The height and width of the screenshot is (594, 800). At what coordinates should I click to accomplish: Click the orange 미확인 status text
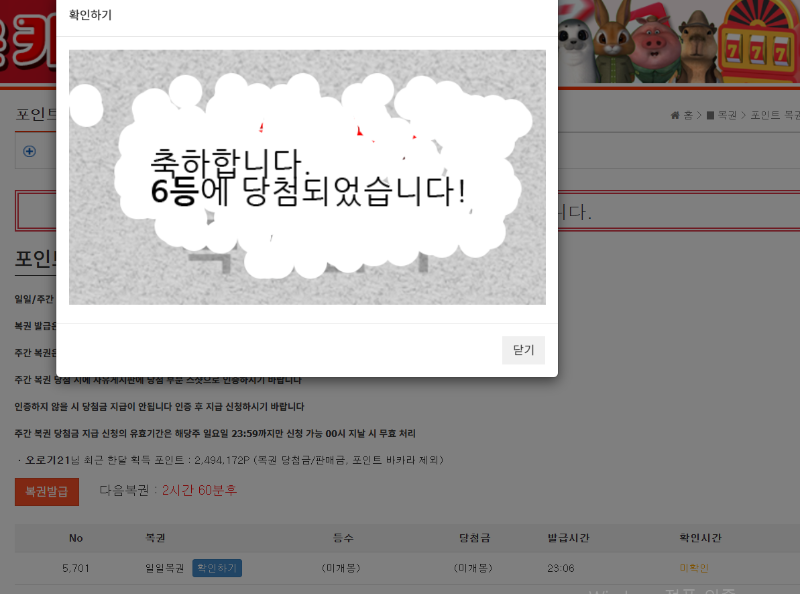point(693,568)
